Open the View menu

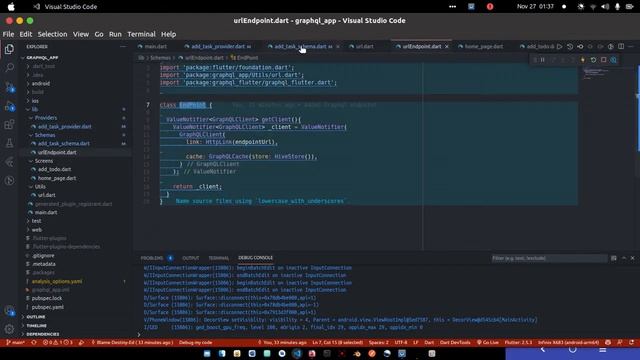point(81,34)
